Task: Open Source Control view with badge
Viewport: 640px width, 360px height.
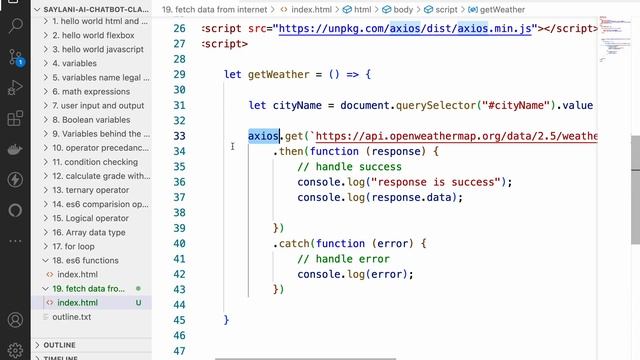Action: [x=16, y=58]
